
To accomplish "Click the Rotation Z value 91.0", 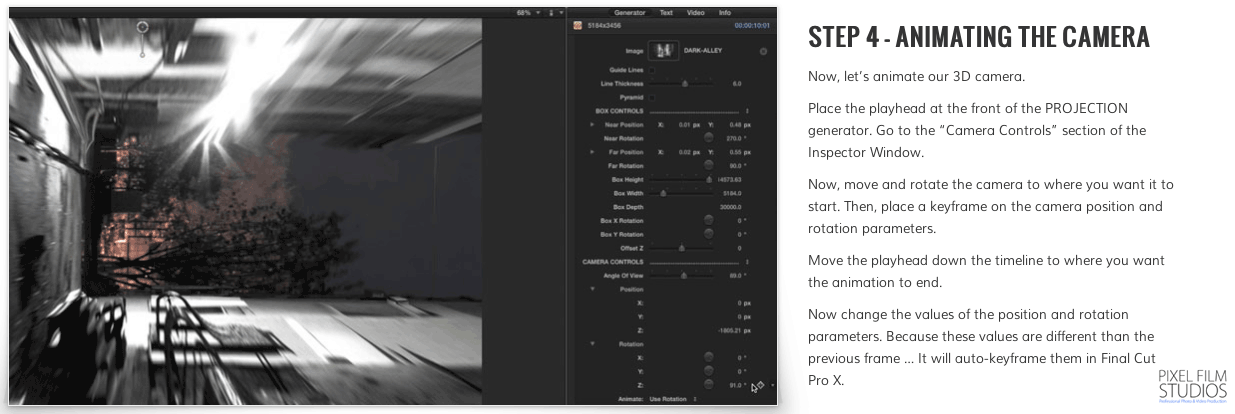I will point(738,384).
